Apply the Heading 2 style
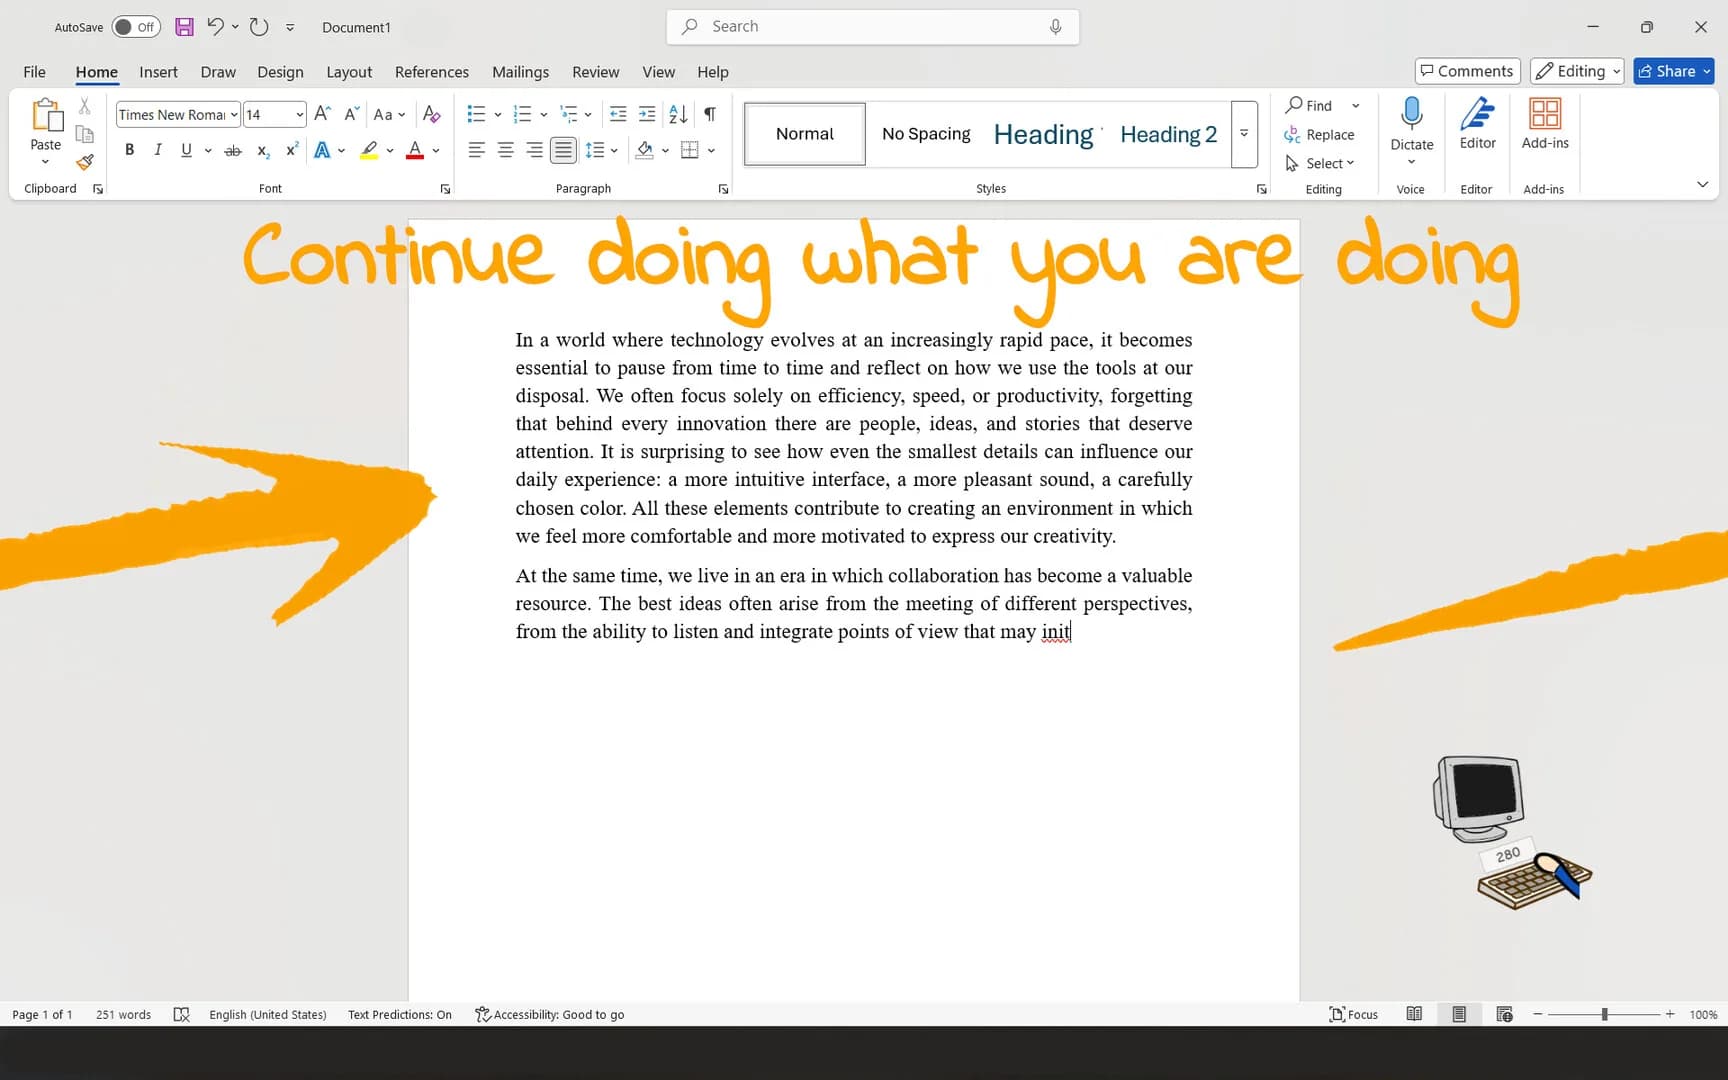Viewport: 1728px width, 1080px height. pyautogui.click(x=1169, y=134)
